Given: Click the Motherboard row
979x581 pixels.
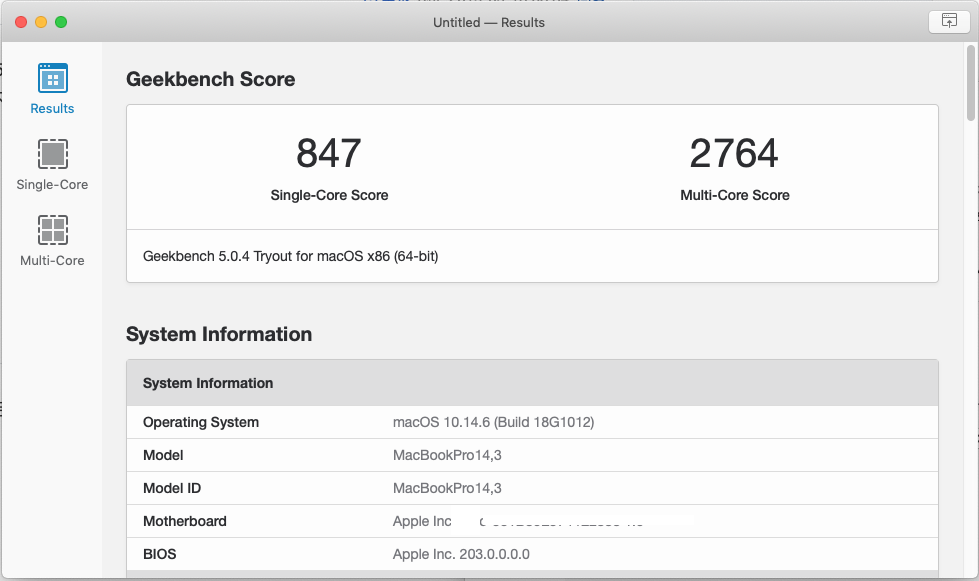Looking at the screenshot, I should point(185,521).
